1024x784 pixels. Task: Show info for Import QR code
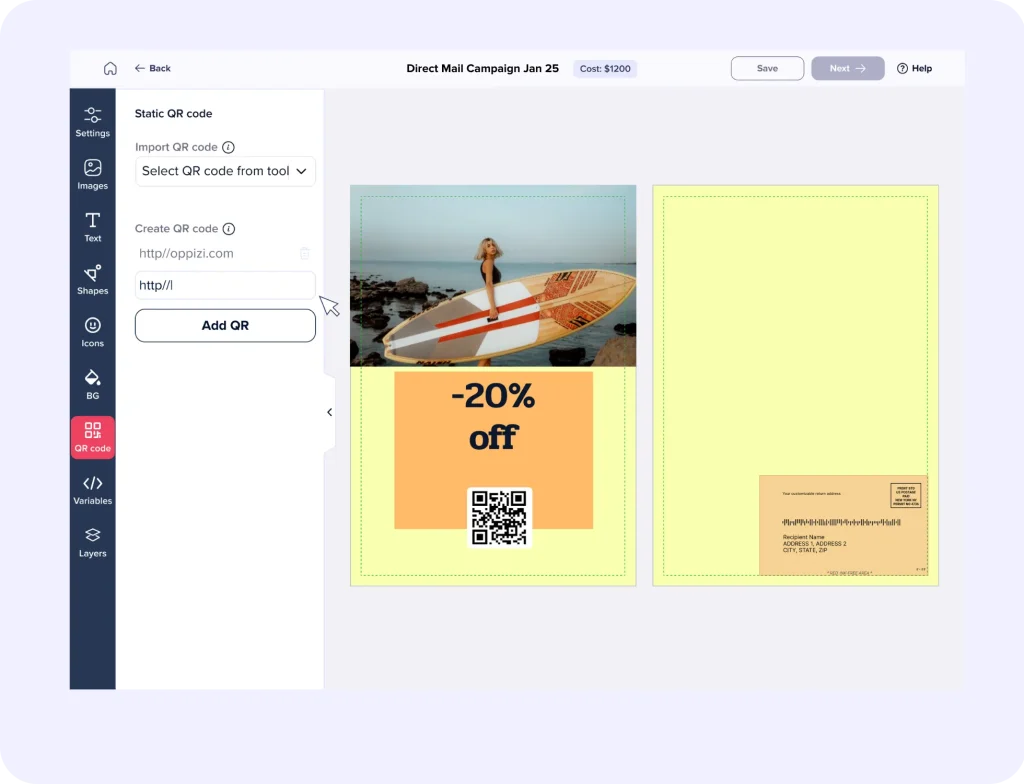(x=228, y=147)
